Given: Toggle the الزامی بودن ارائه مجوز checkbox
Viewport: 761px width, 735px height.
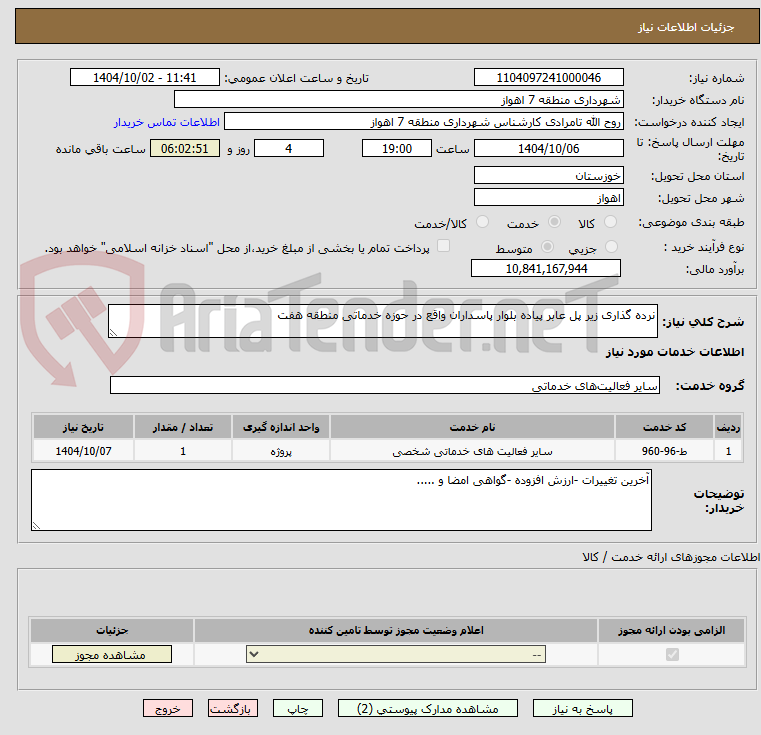Looking at the screenshot, I should [672, 654].
